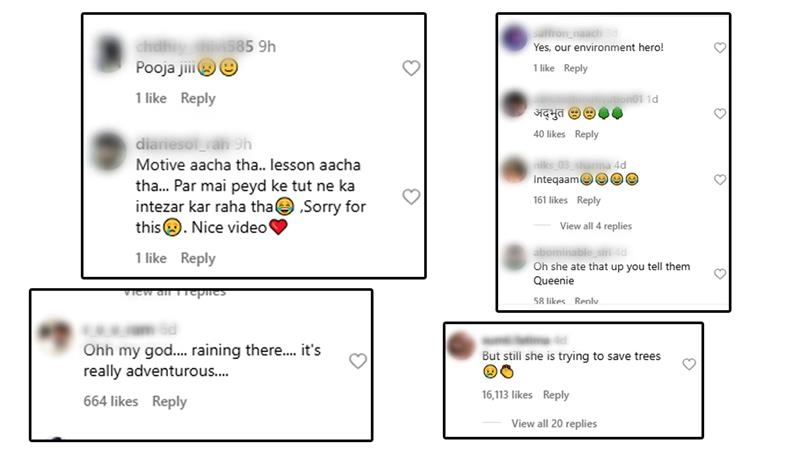Like the "Motive aacha tha" comment

coord(410,197)
